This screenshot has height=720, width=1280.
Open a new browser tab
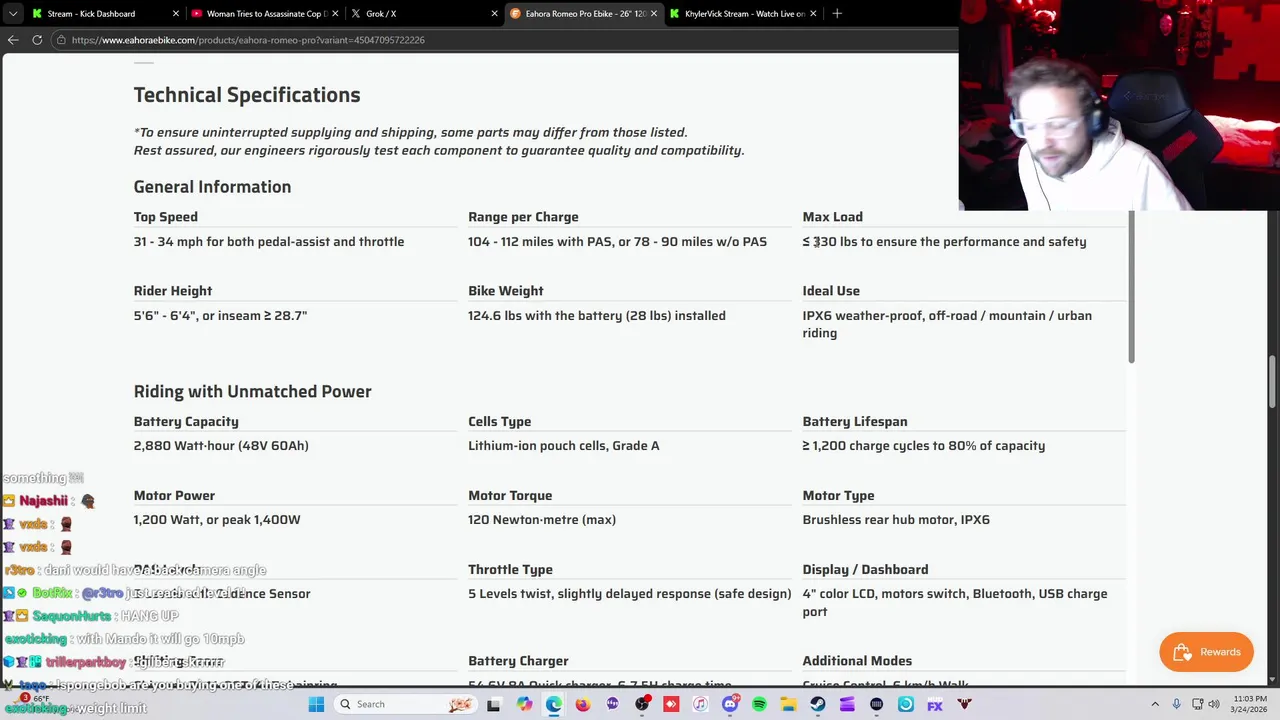[x=837, y=13]
